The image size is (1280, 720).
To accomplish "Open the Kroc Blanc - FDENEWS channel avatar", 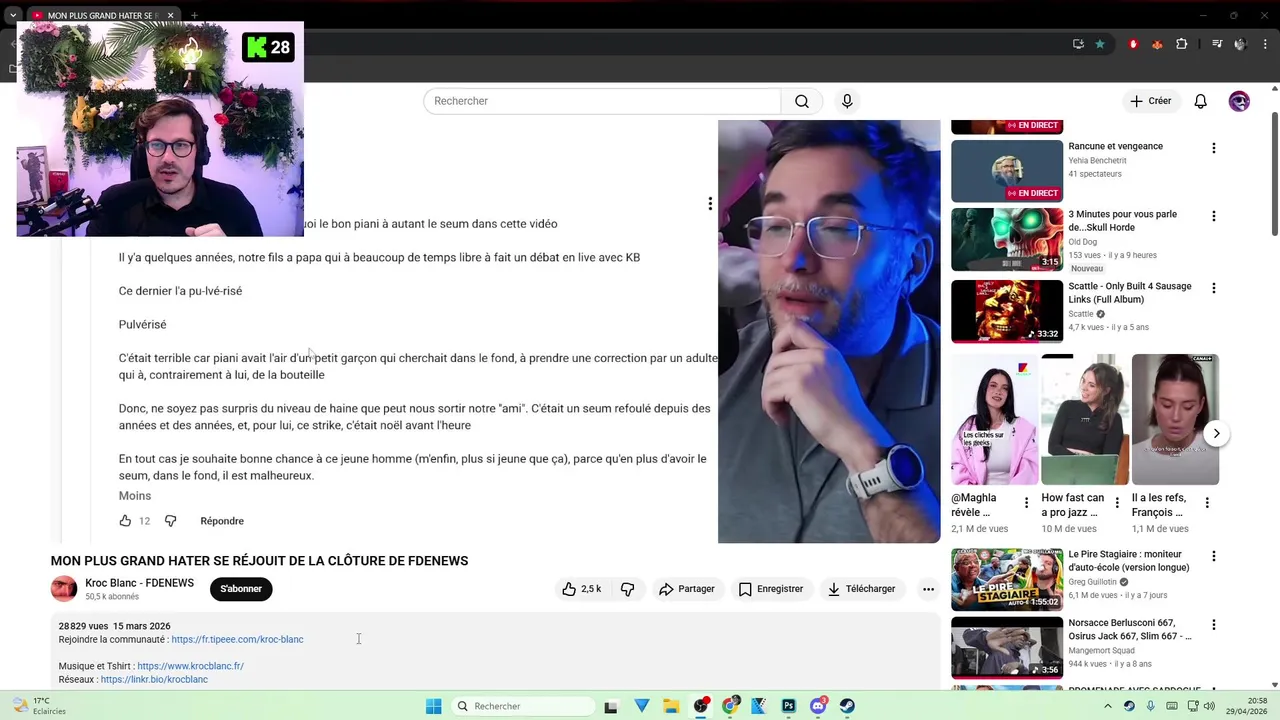I will (64, 589).
